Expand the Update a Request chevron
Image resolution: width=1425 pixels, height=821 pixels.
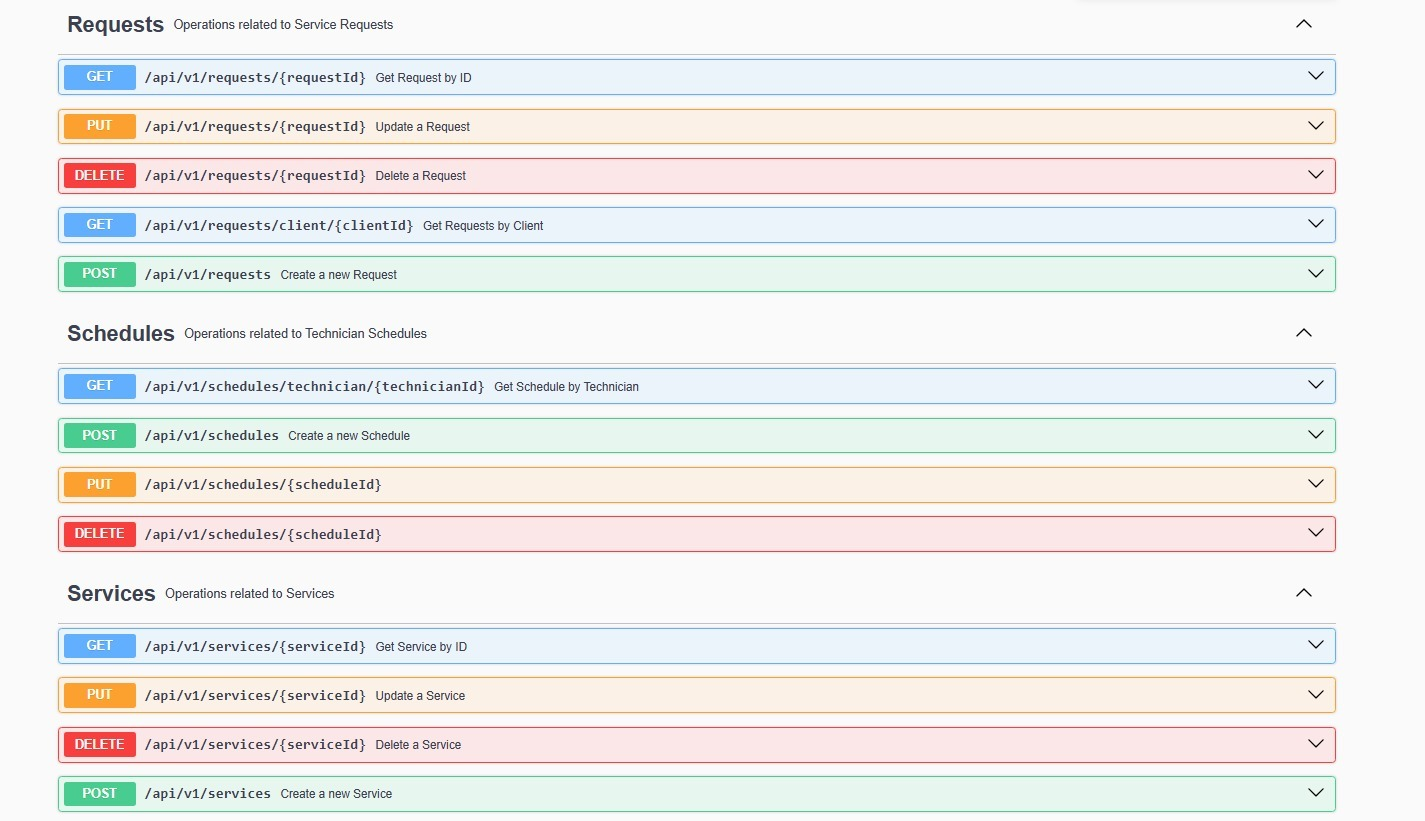pyautogui.click(x=1316, y=126)
